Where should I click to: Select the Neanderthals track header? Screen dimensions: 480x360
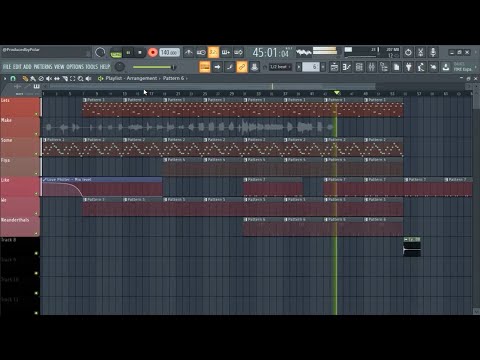click(20, 227)
